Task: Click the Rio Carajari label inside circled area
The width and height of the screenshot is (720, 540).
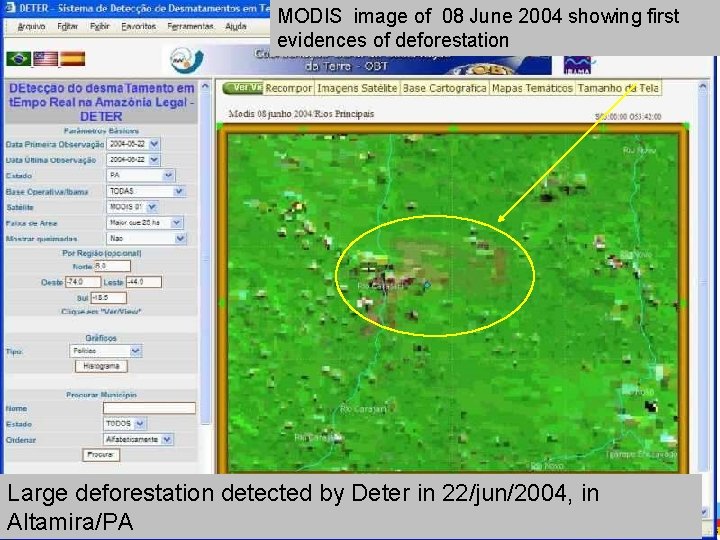Action: (x=381, y=287)
